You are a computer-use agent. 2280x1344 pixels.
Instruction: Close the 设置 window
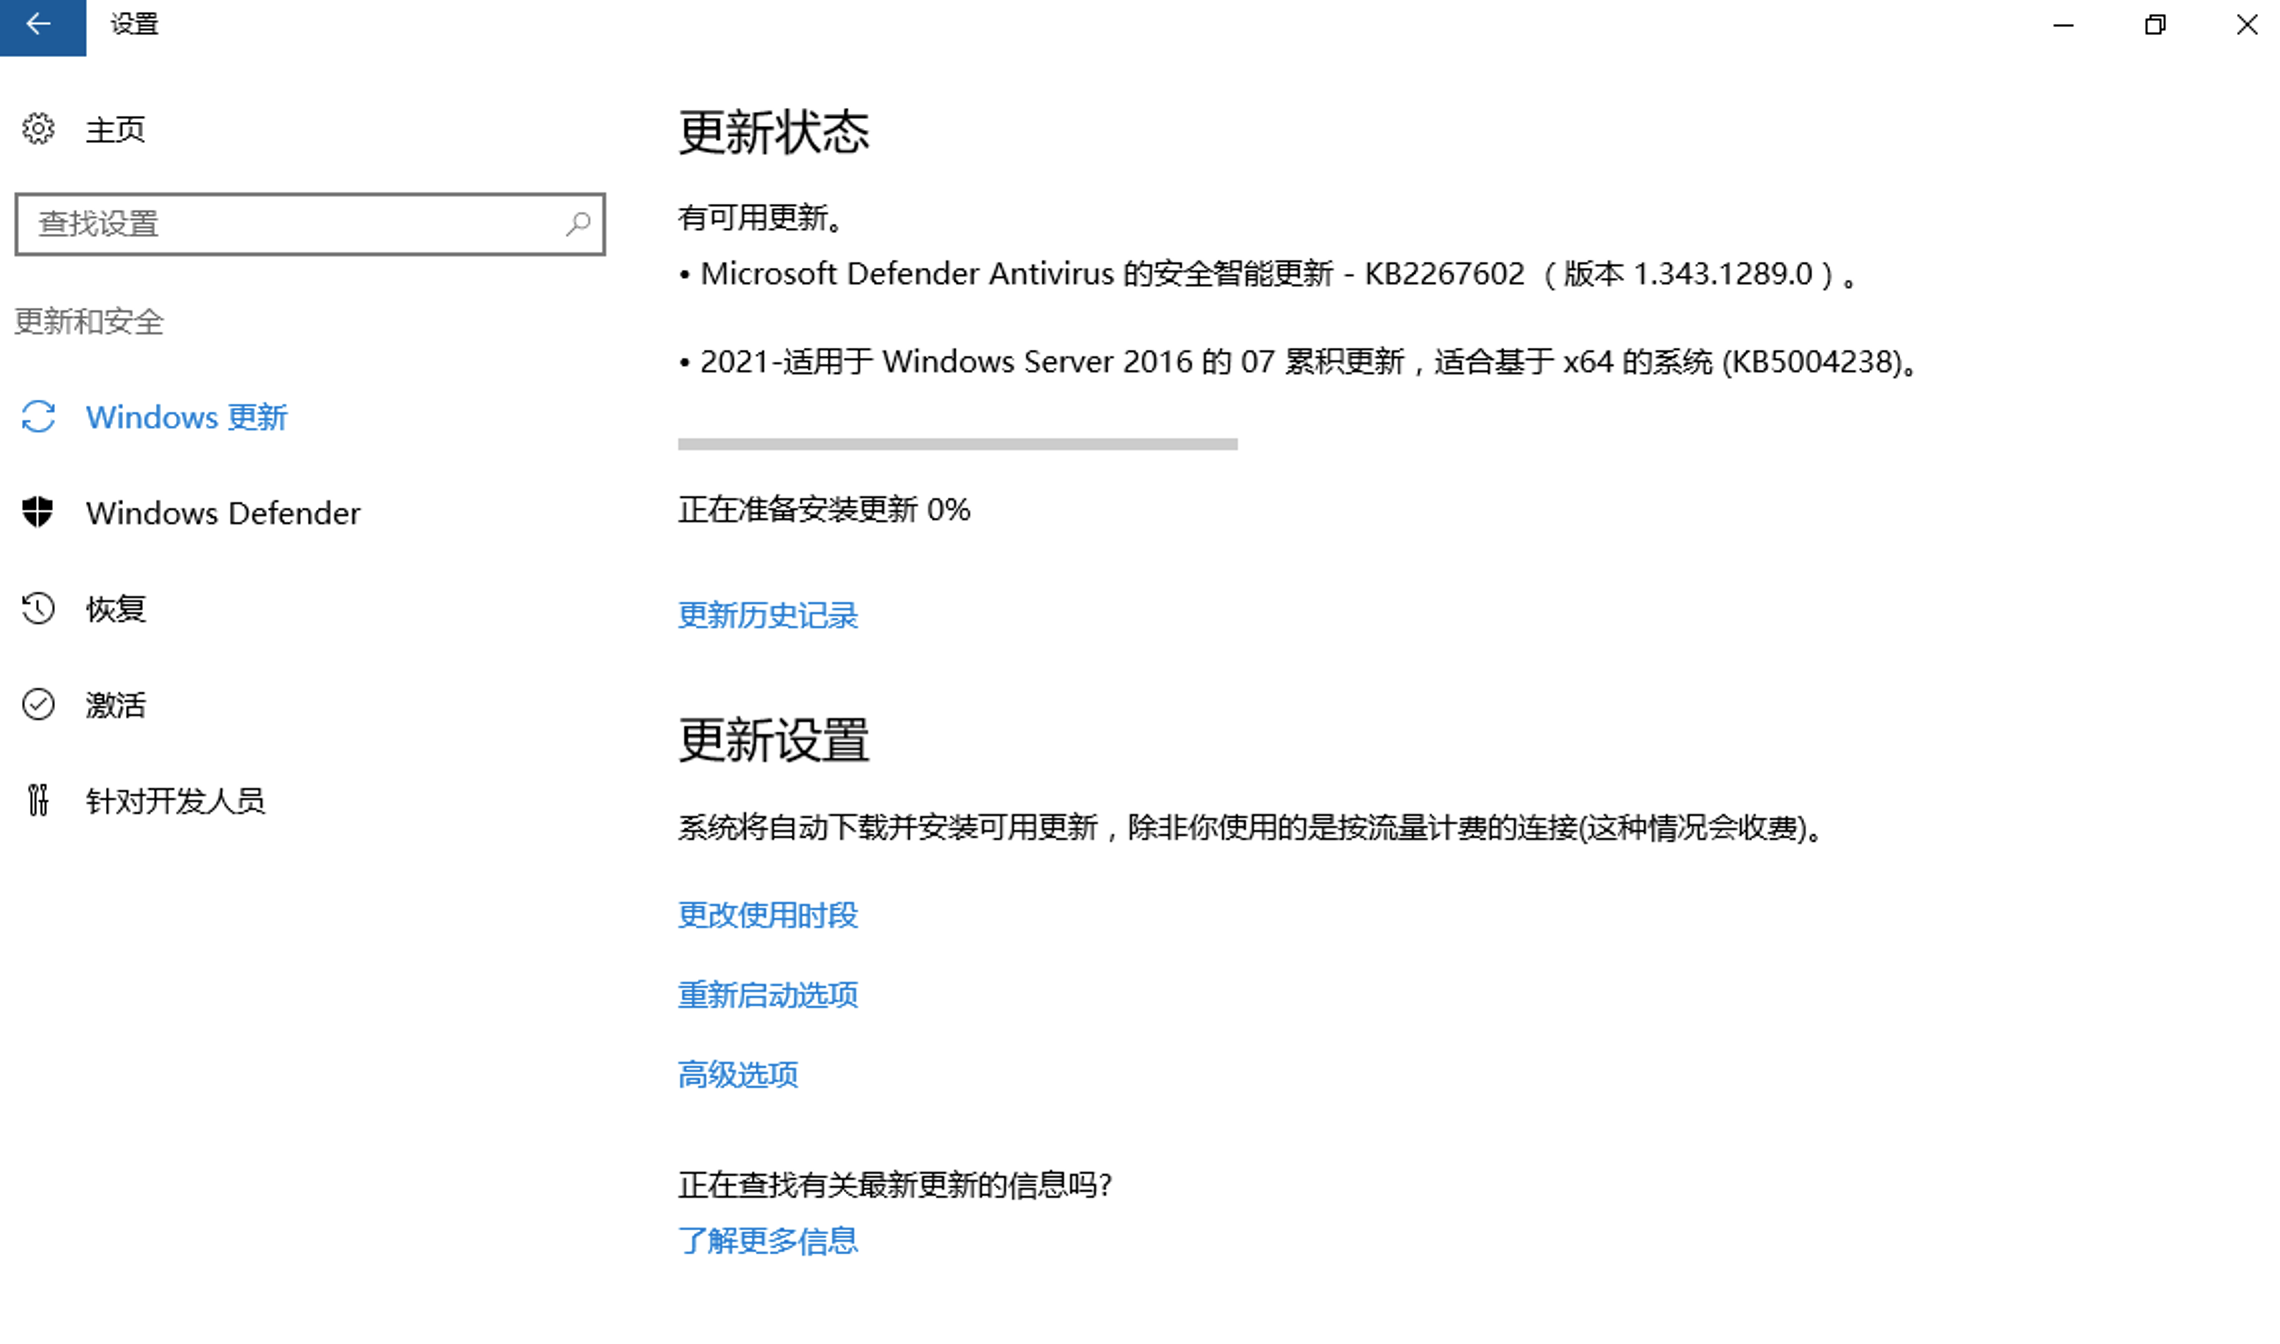[x=2247, y=26]
